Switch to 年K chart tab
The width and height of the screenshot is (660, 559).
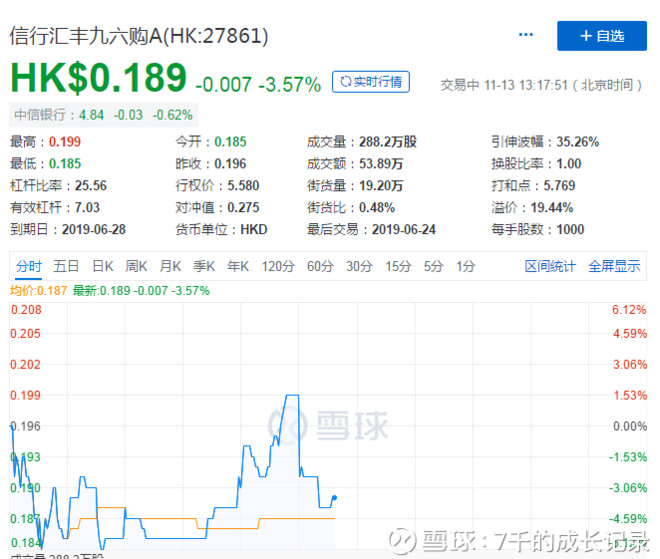(238, 266)
